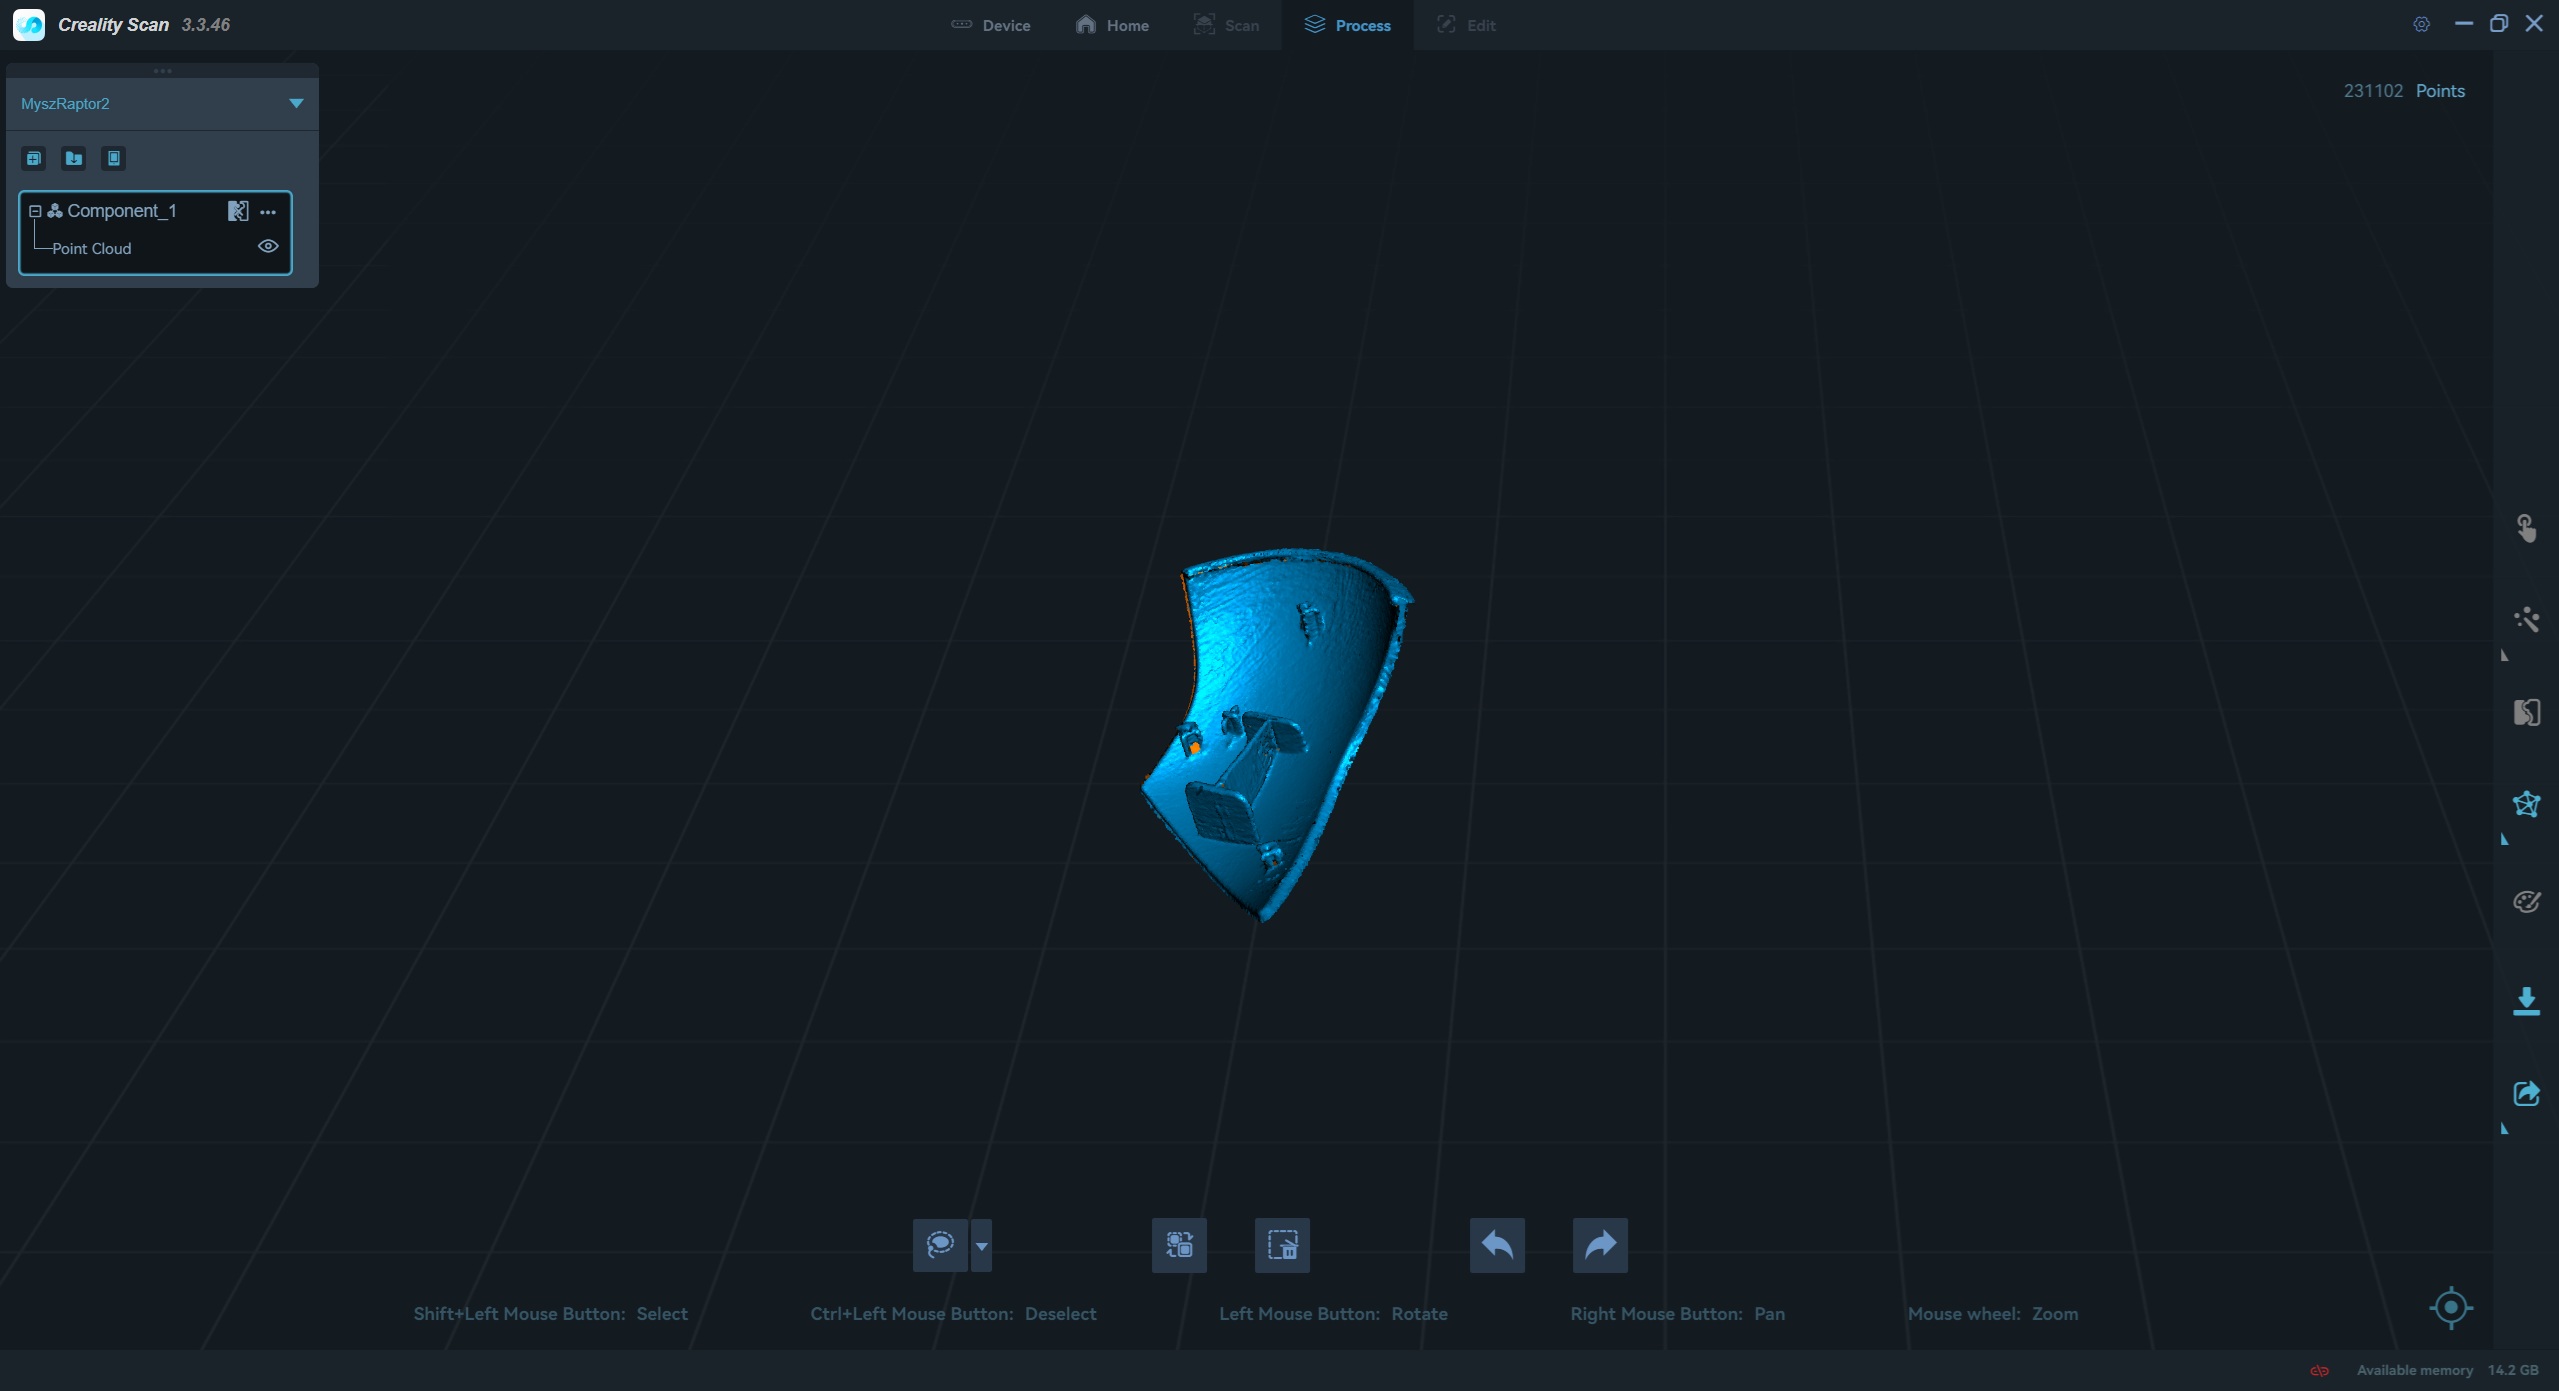Click the import folder icon in the project panel

click(74, 158)
